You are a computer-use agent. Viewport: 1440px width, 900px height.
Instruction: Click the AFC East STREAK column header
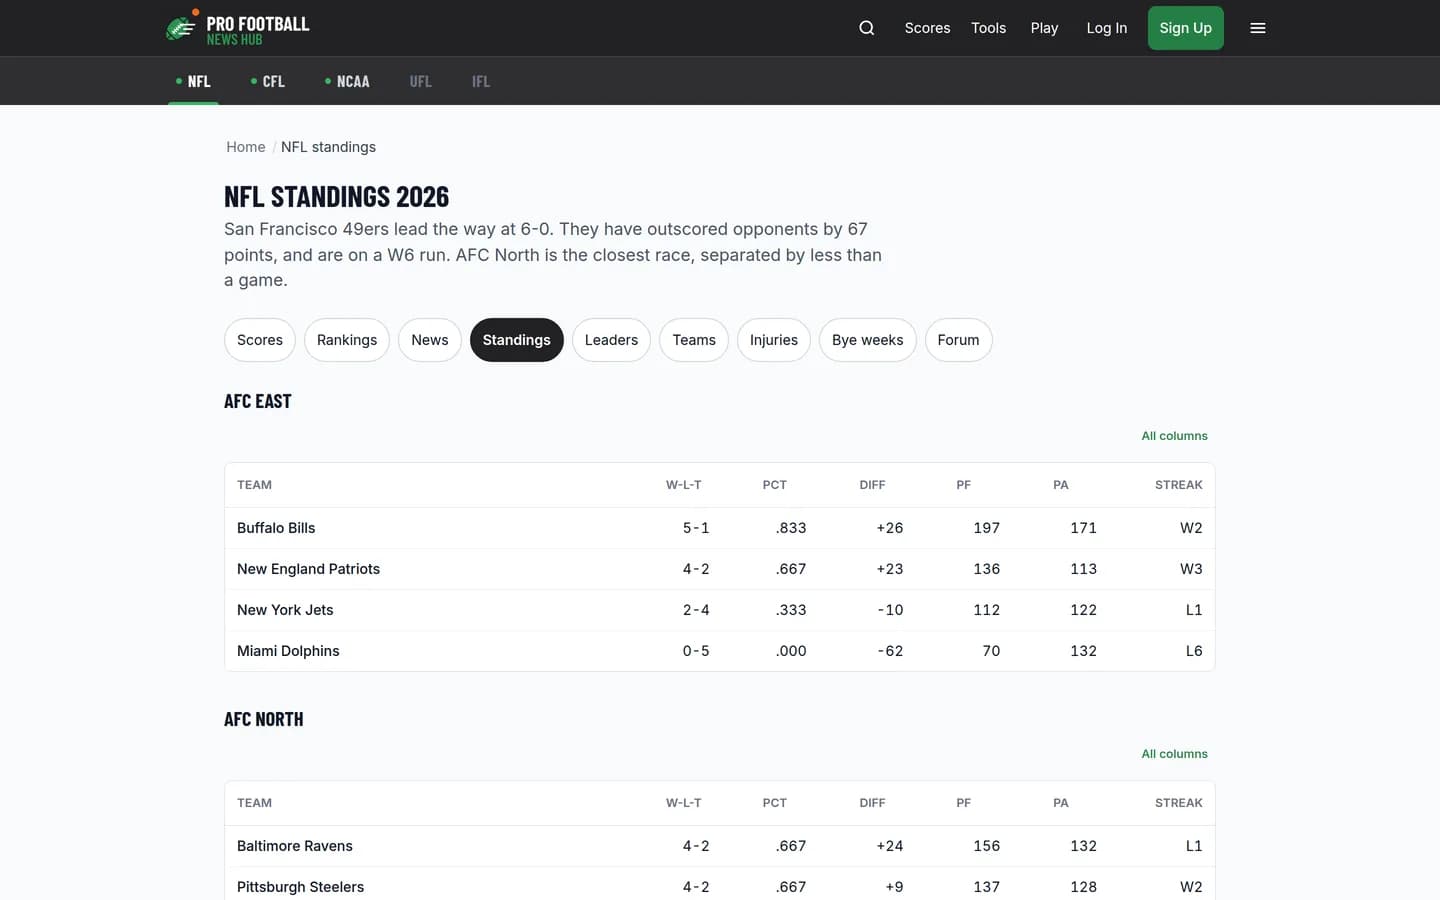click(1178, 485)
